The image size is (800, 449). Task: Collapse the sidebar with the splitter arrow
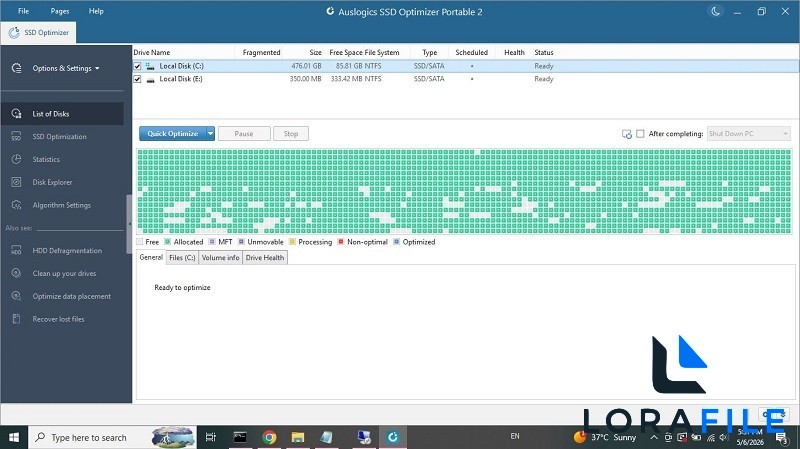(x=129, y=224)
